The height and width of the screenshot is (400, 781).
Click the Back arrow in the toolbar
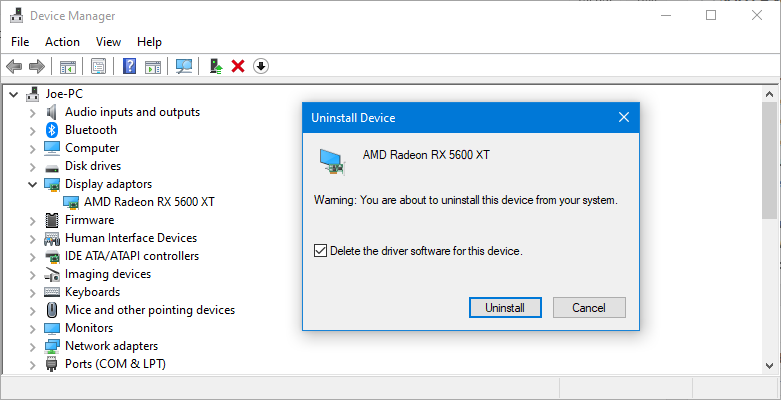pos(14,66)
